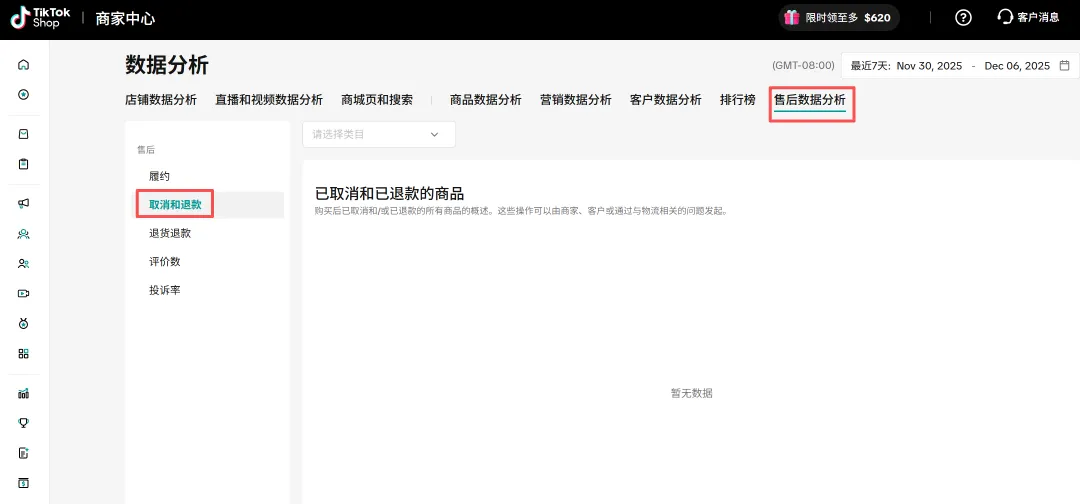Click the four-squares apps icon in sidebar
Viewport: 1080px width, 504px height.
click(x=24, y=353)
